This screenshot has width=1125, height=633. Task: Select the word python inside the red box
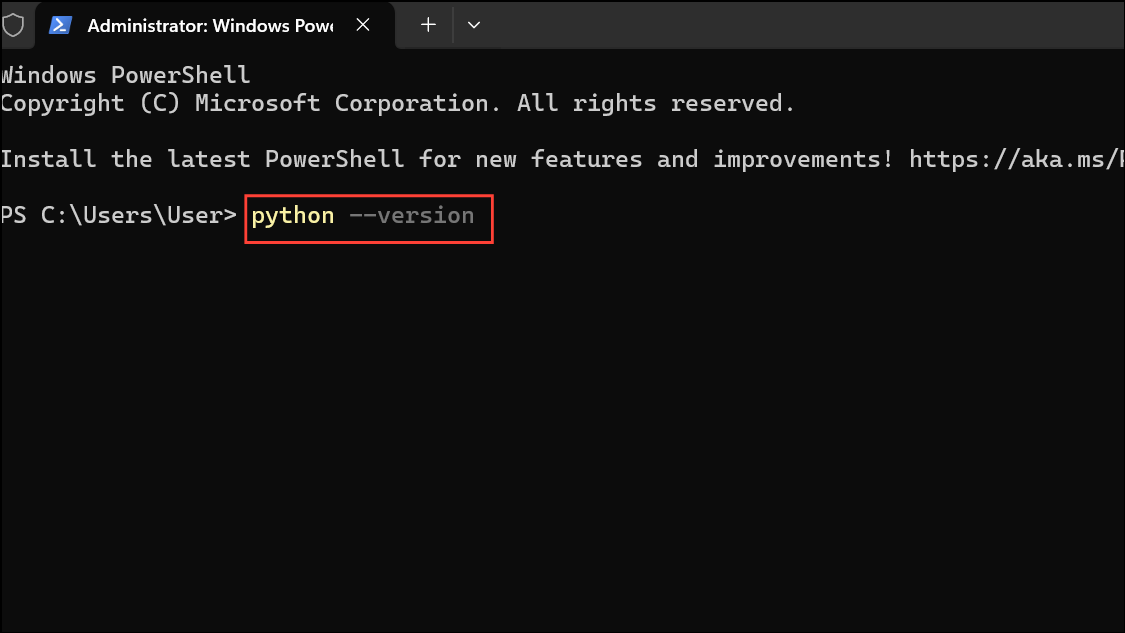tap(292, 215)
